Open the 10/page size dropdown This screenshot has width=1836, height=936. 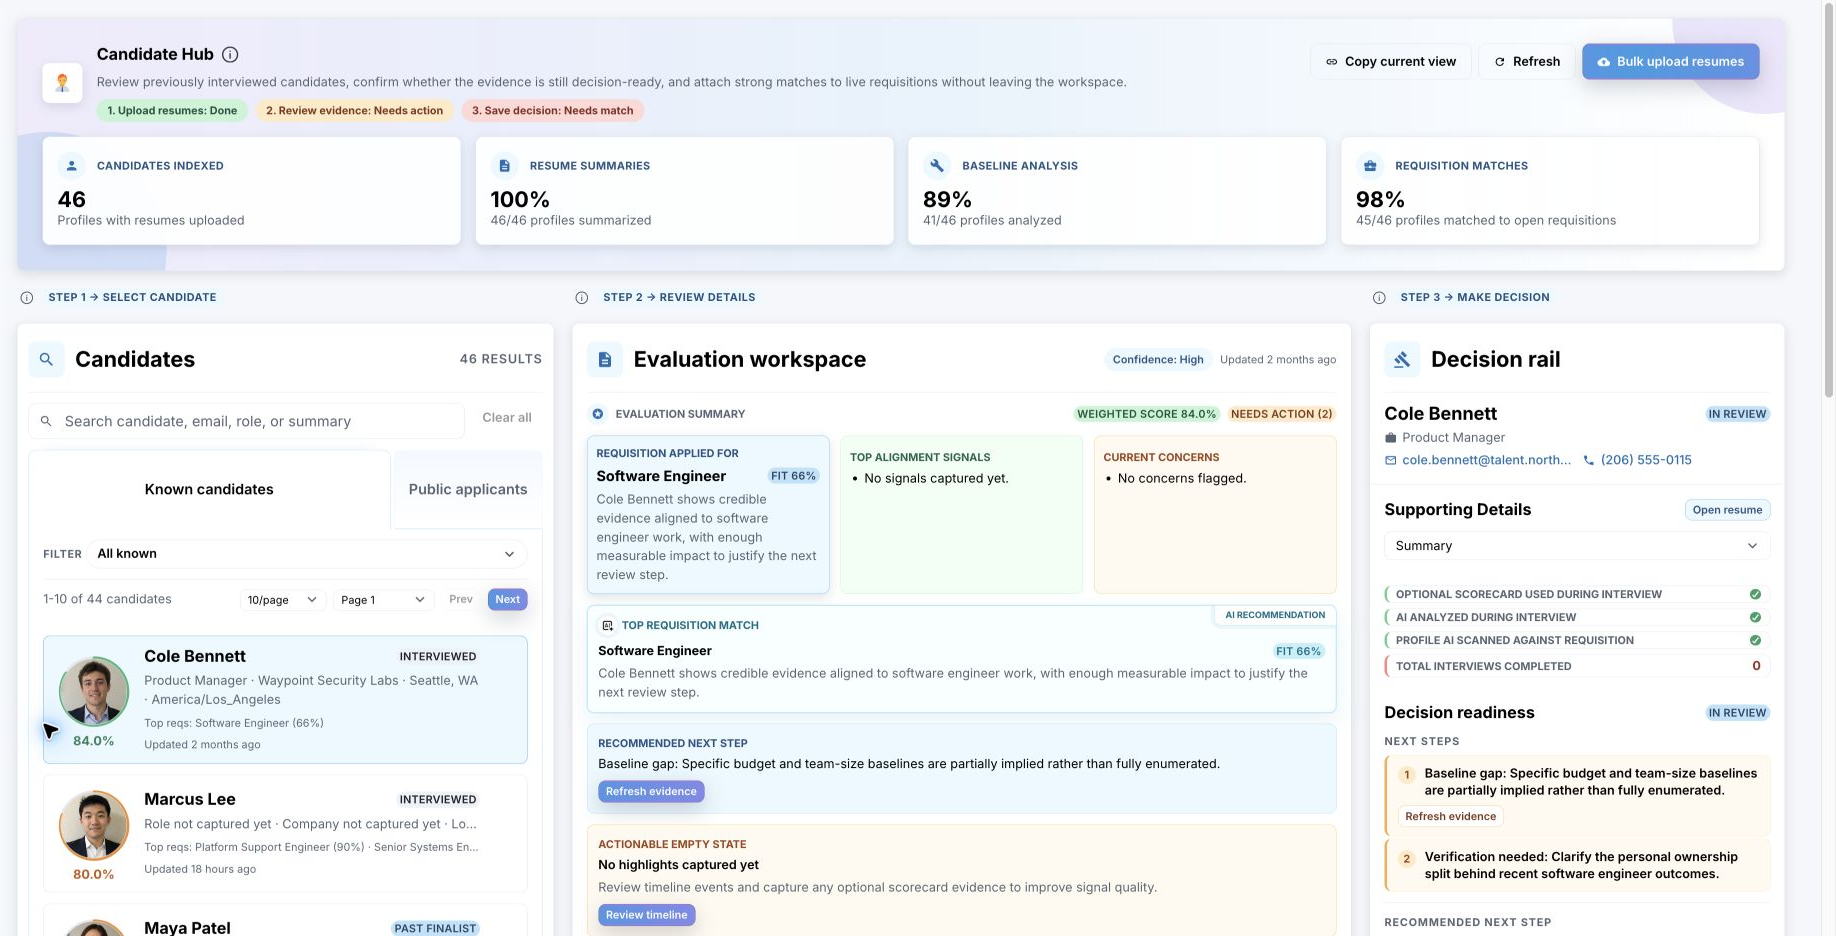pos(283,599)
